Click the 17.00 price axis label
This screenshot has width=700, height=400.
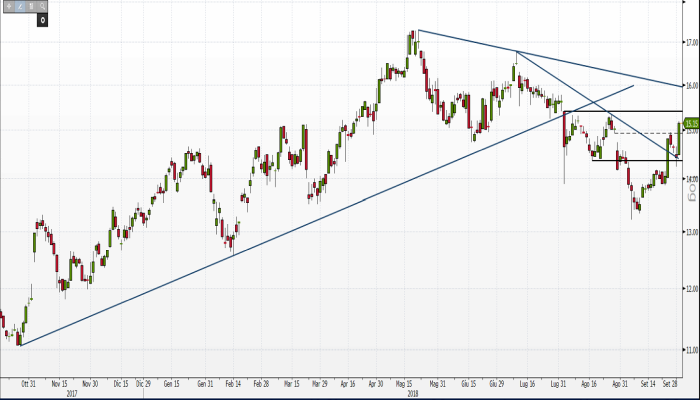[690, 43]
